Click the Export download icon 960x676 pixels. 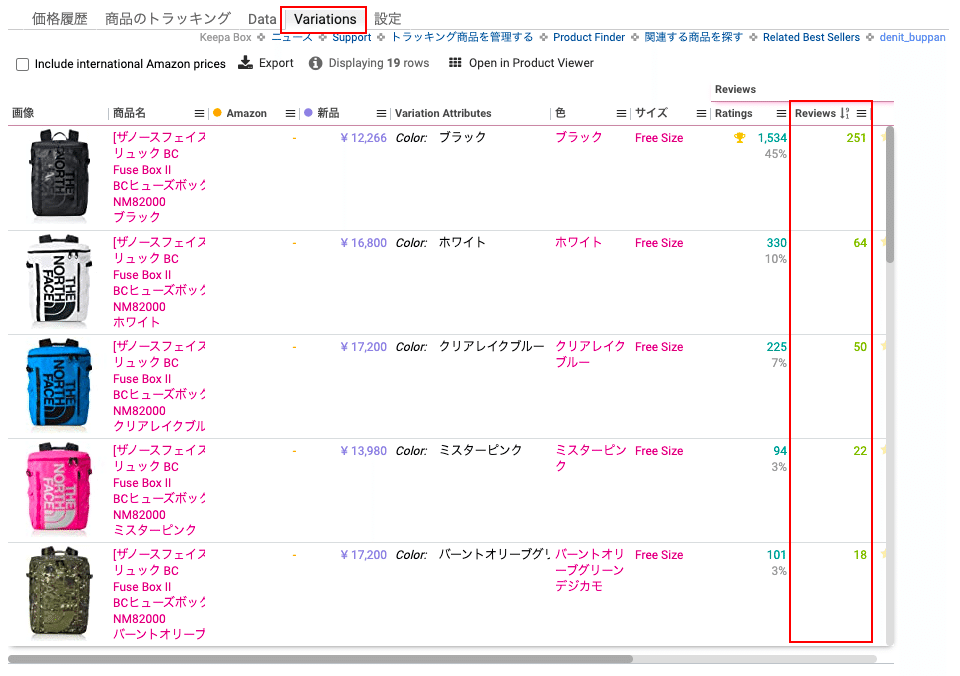(x=246, y=63)
